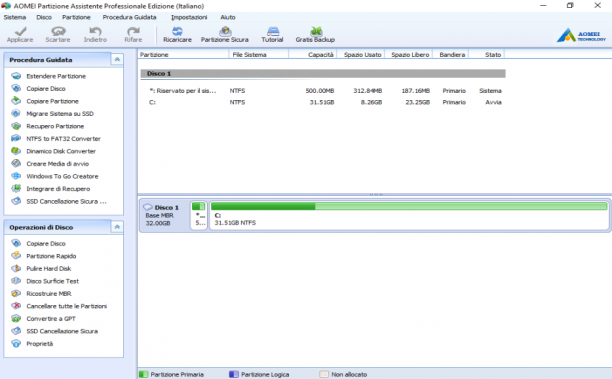Click the Creare Media di avvio icon

click(16, 163)
